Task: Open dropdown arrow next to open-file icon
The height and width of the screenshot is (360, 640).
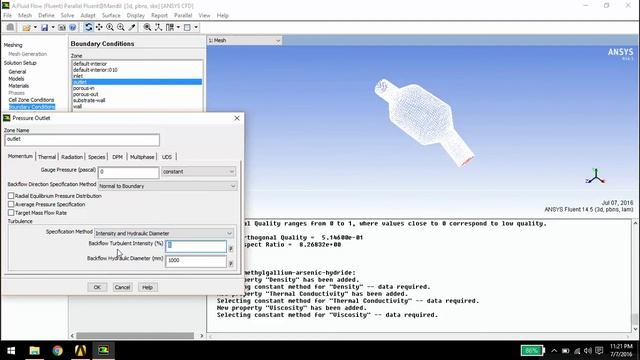Action: (35, 27)
